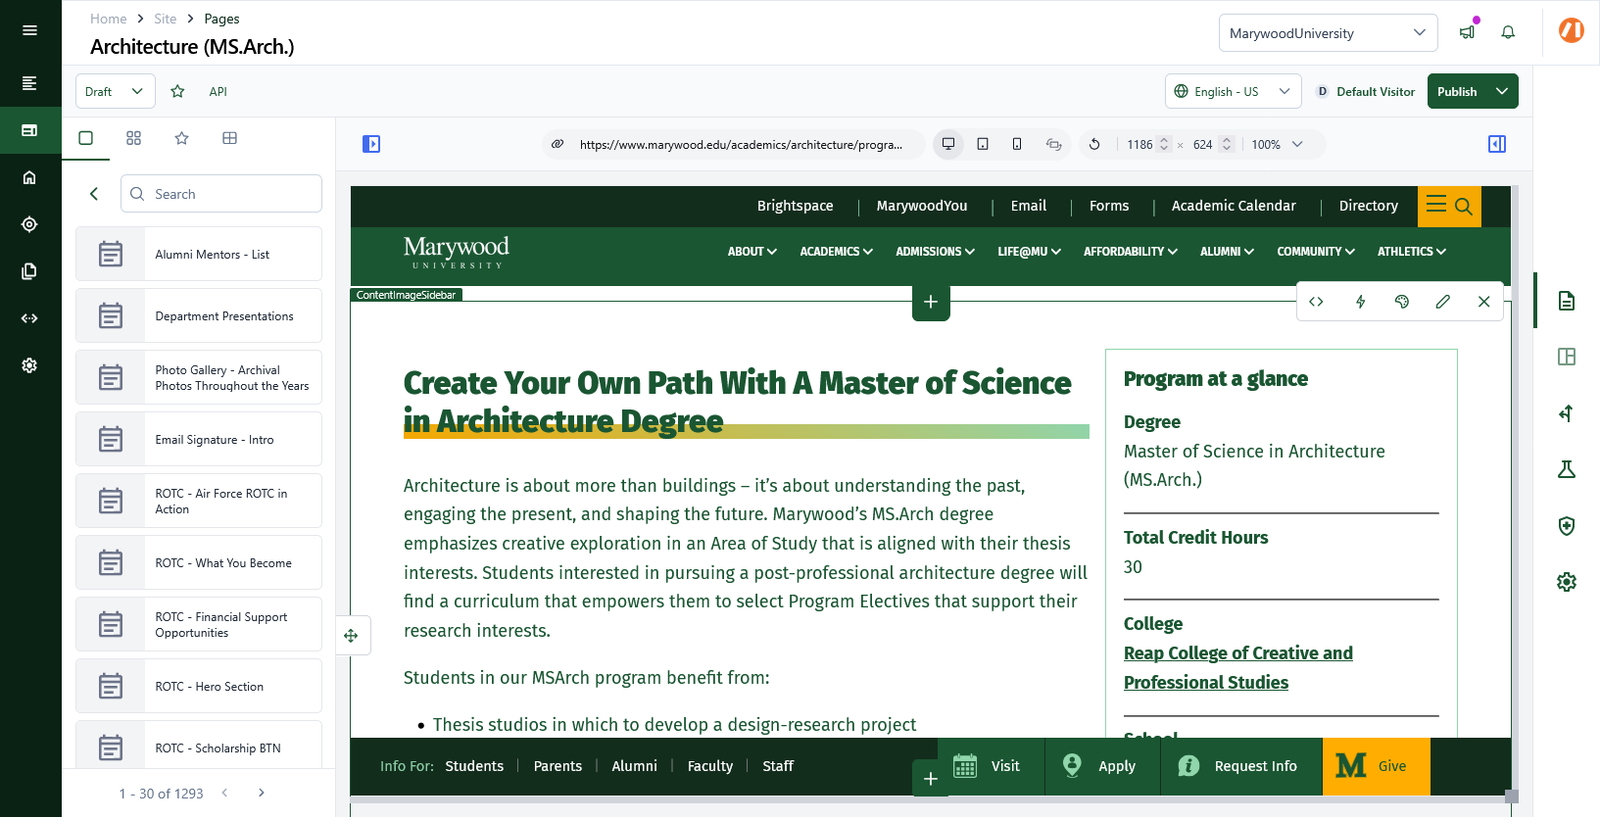This screenshot has height=817, width=1600.
Task: Open the Draft status dropdown
Action: [116, 91]
